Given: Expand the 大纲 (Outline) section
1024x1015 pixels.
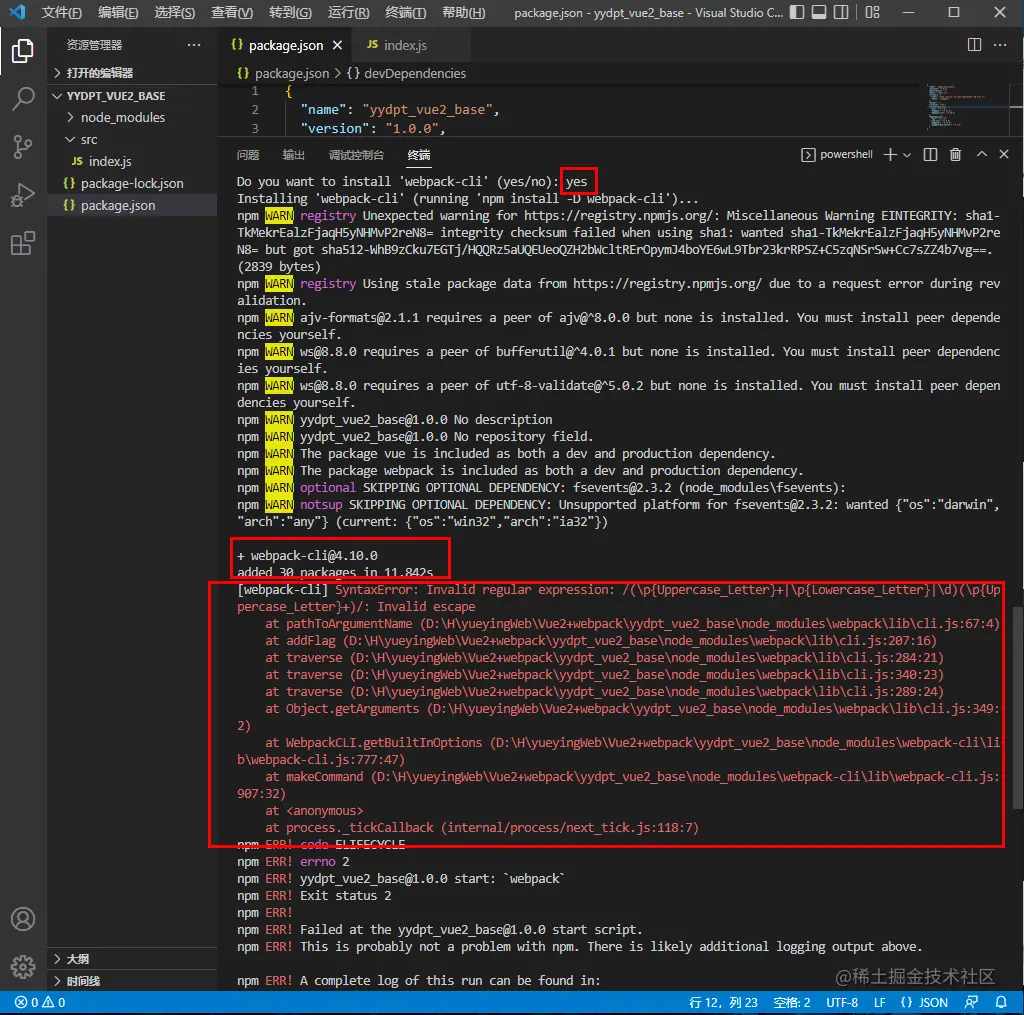Looking at the screenshot, I should tap(132, 959).
